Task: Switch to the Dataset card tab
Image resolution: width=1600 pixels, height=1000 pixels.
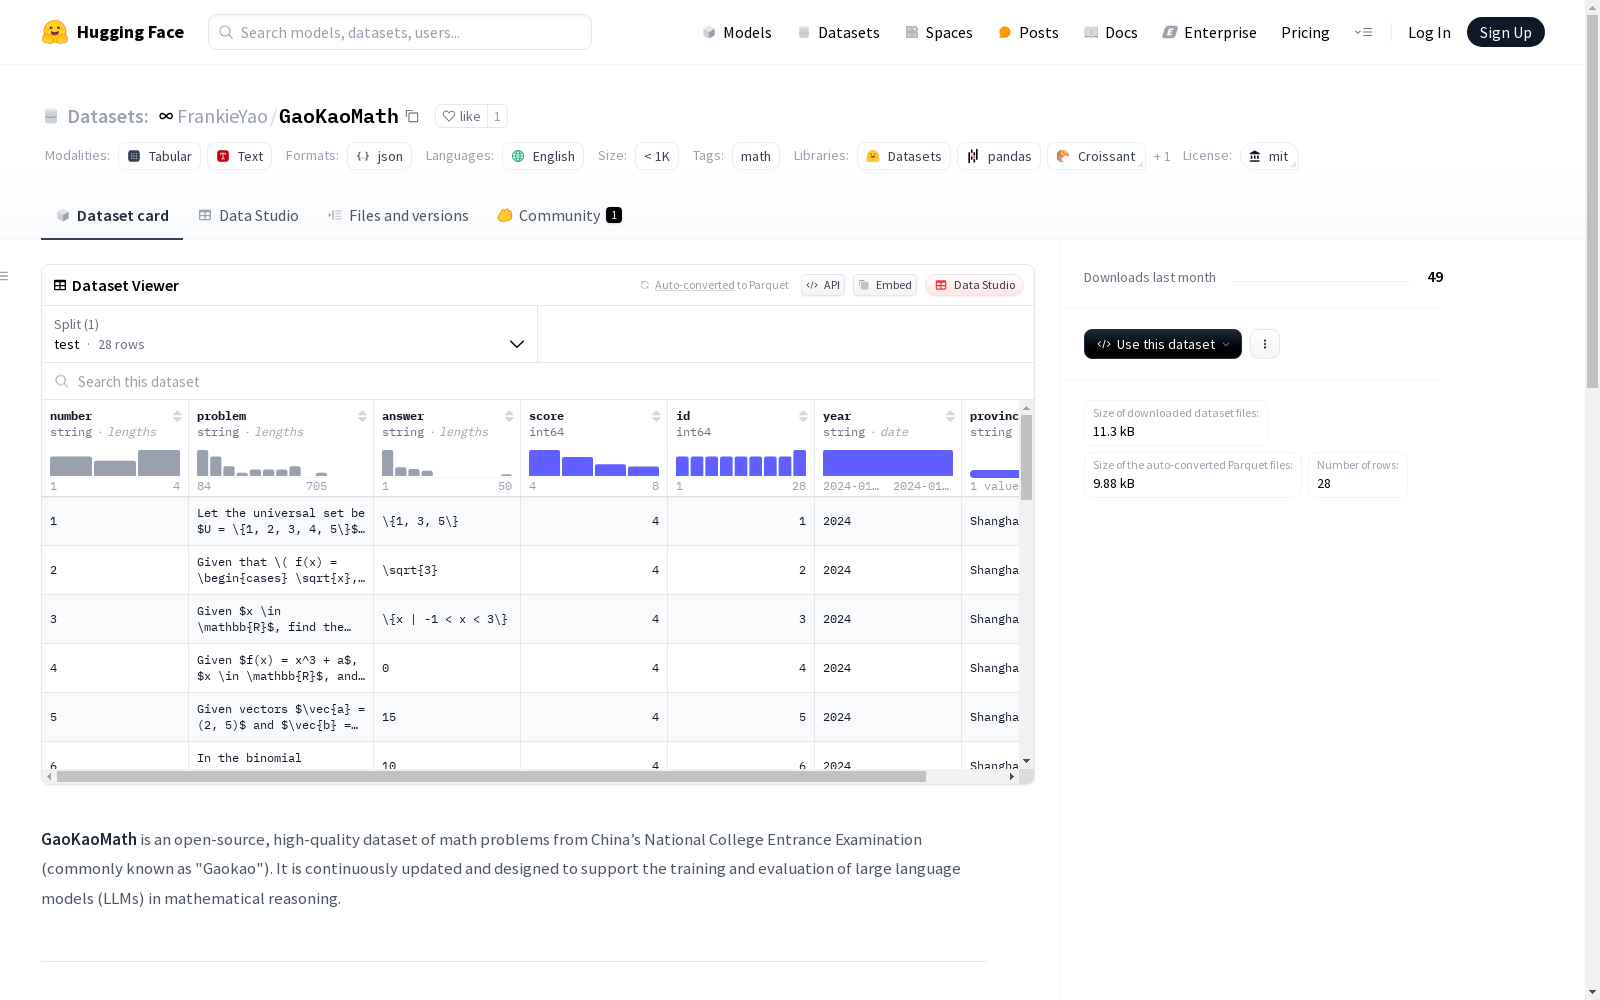Action: click(x=112, y=215)
